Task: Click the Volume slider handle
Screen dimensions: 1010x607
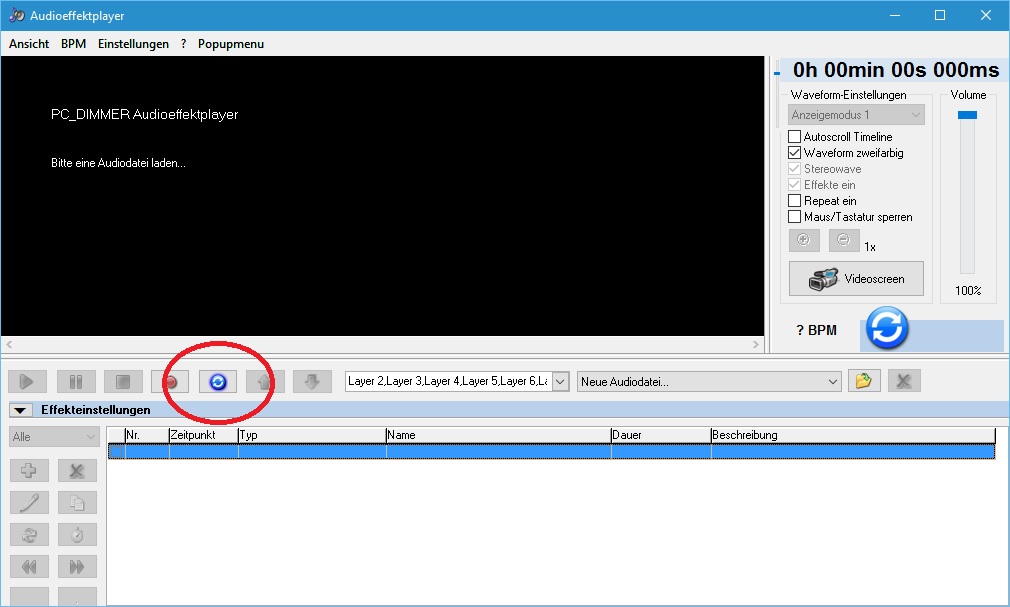Action: click(x=967, y=115)
